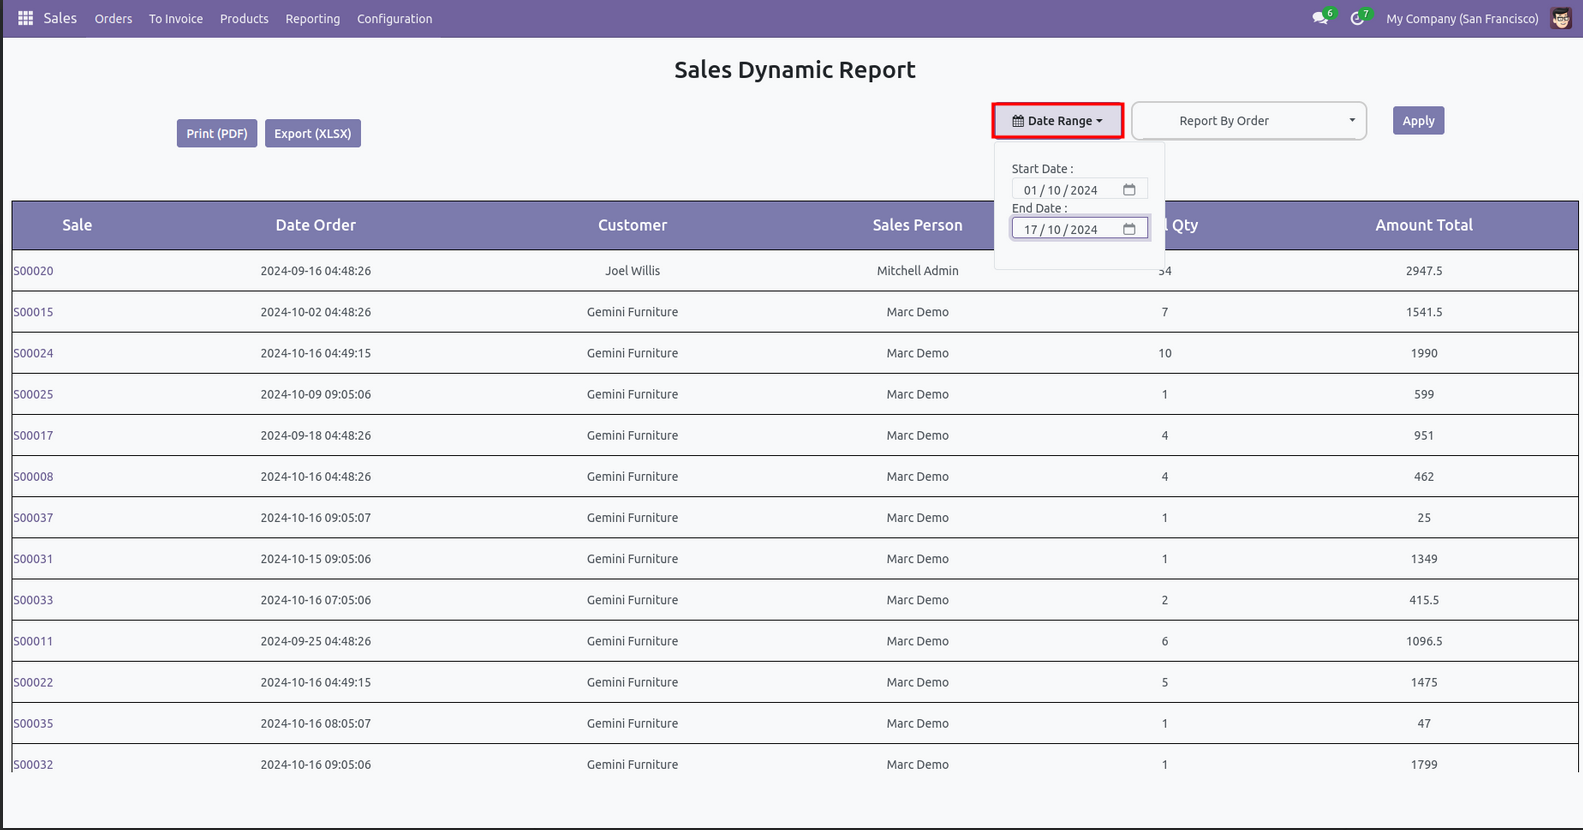Open the Orders menu
The width and height of the screenshot is (1583, 830).
(x=113, y=19)
